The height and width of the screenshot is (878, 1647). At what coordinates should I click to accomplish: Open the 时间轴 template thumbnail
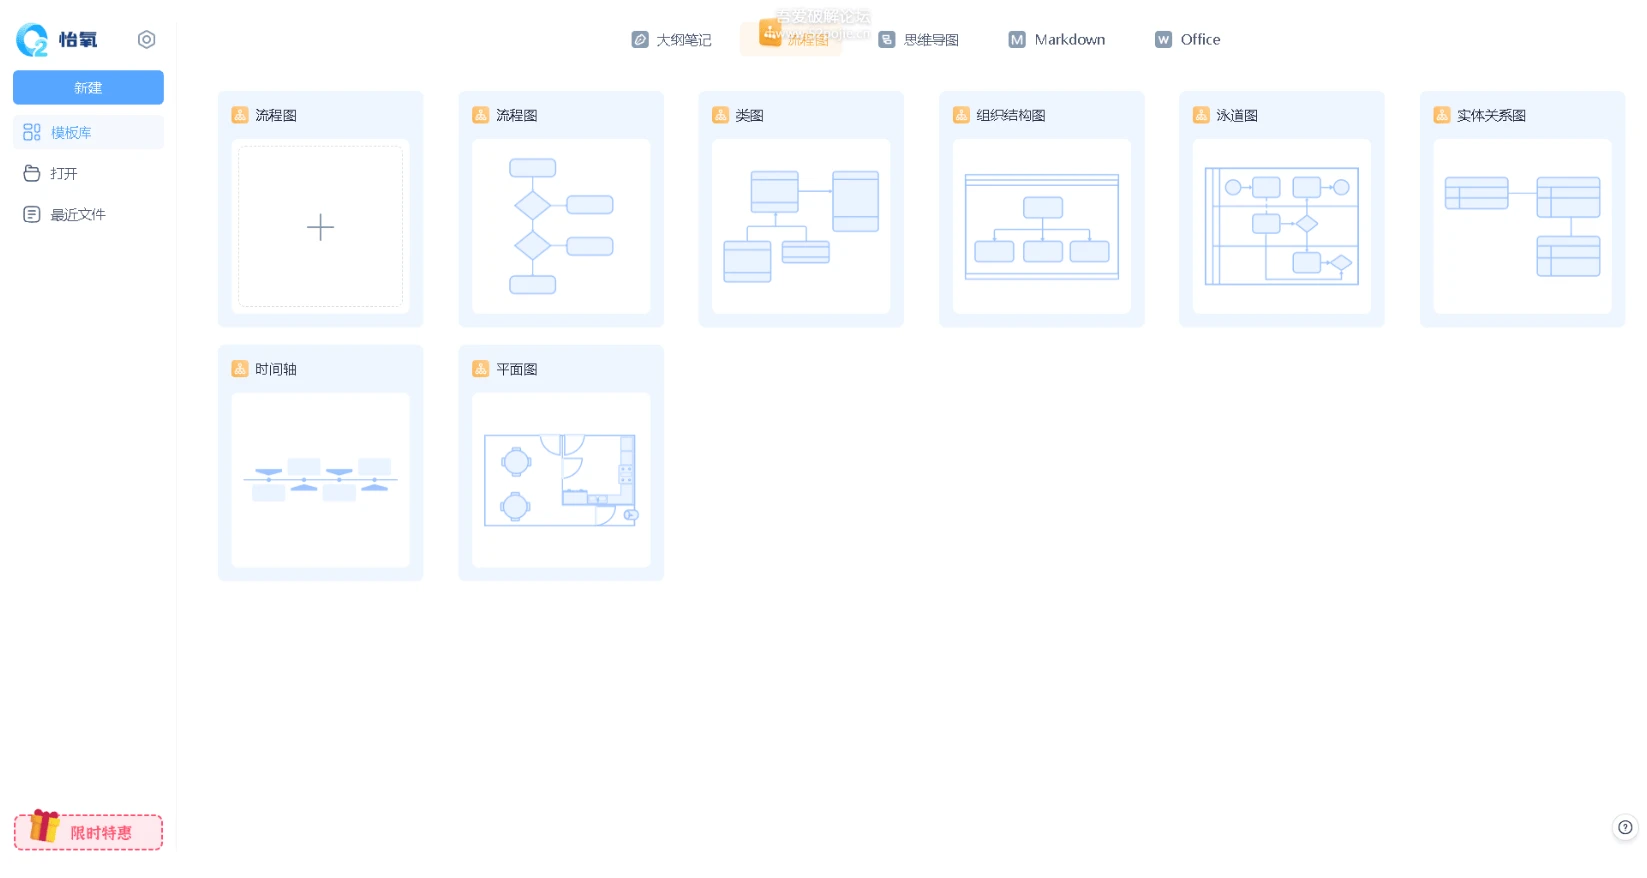tap(320, 480)
